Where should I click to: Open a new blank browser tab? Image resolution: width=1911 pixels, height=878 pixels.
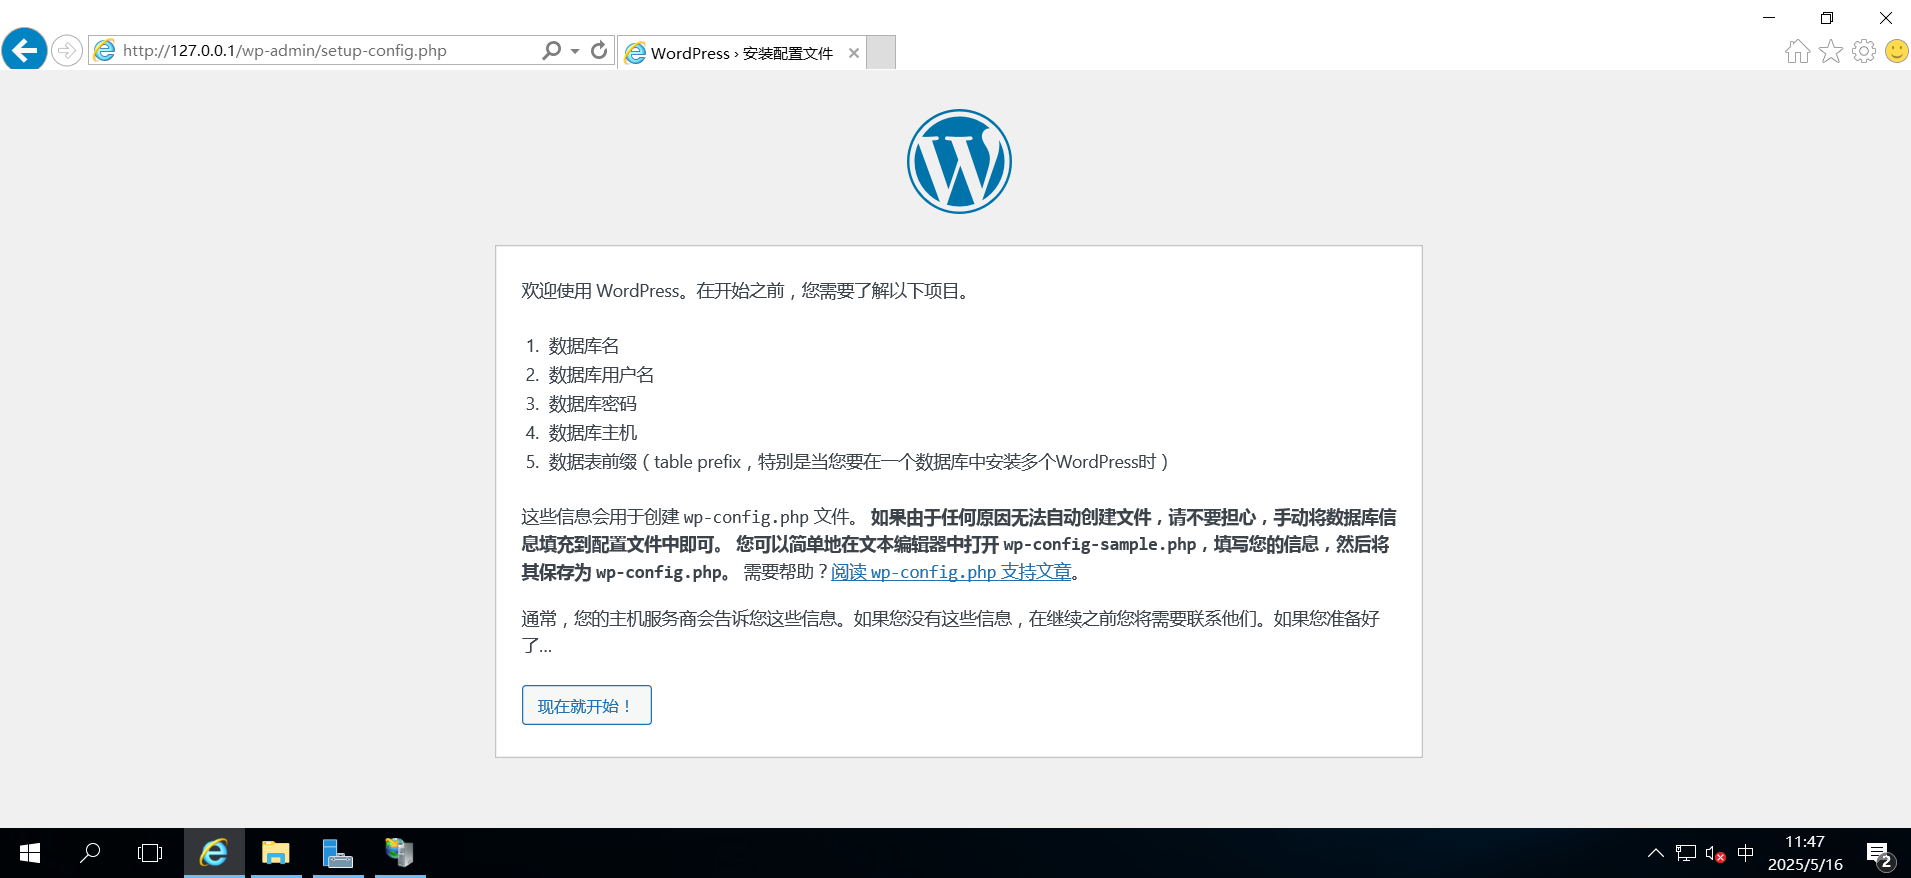pyautogui.click(x=881, y=53)
